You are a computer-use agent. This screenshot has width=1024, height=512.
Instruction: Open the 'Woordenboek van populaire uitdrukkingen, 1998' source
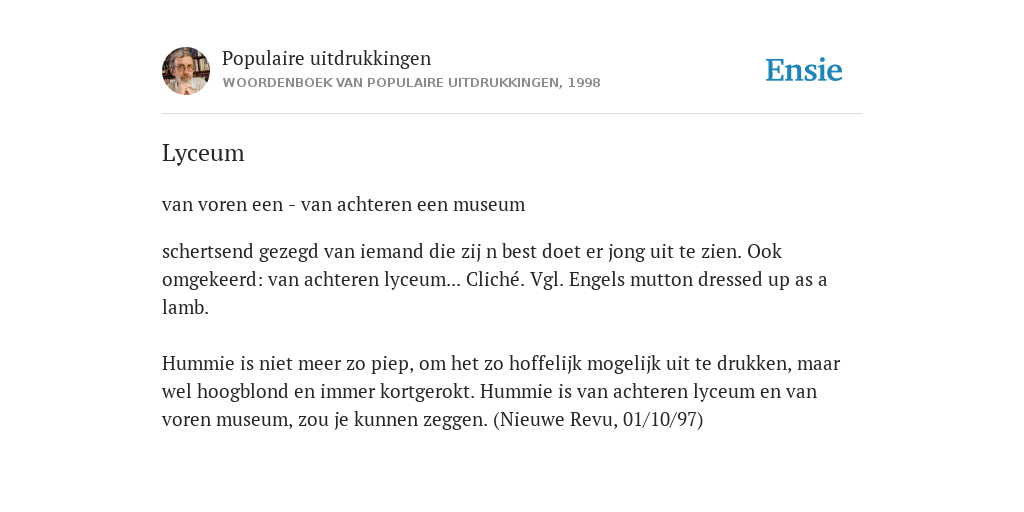click(411, 83)
